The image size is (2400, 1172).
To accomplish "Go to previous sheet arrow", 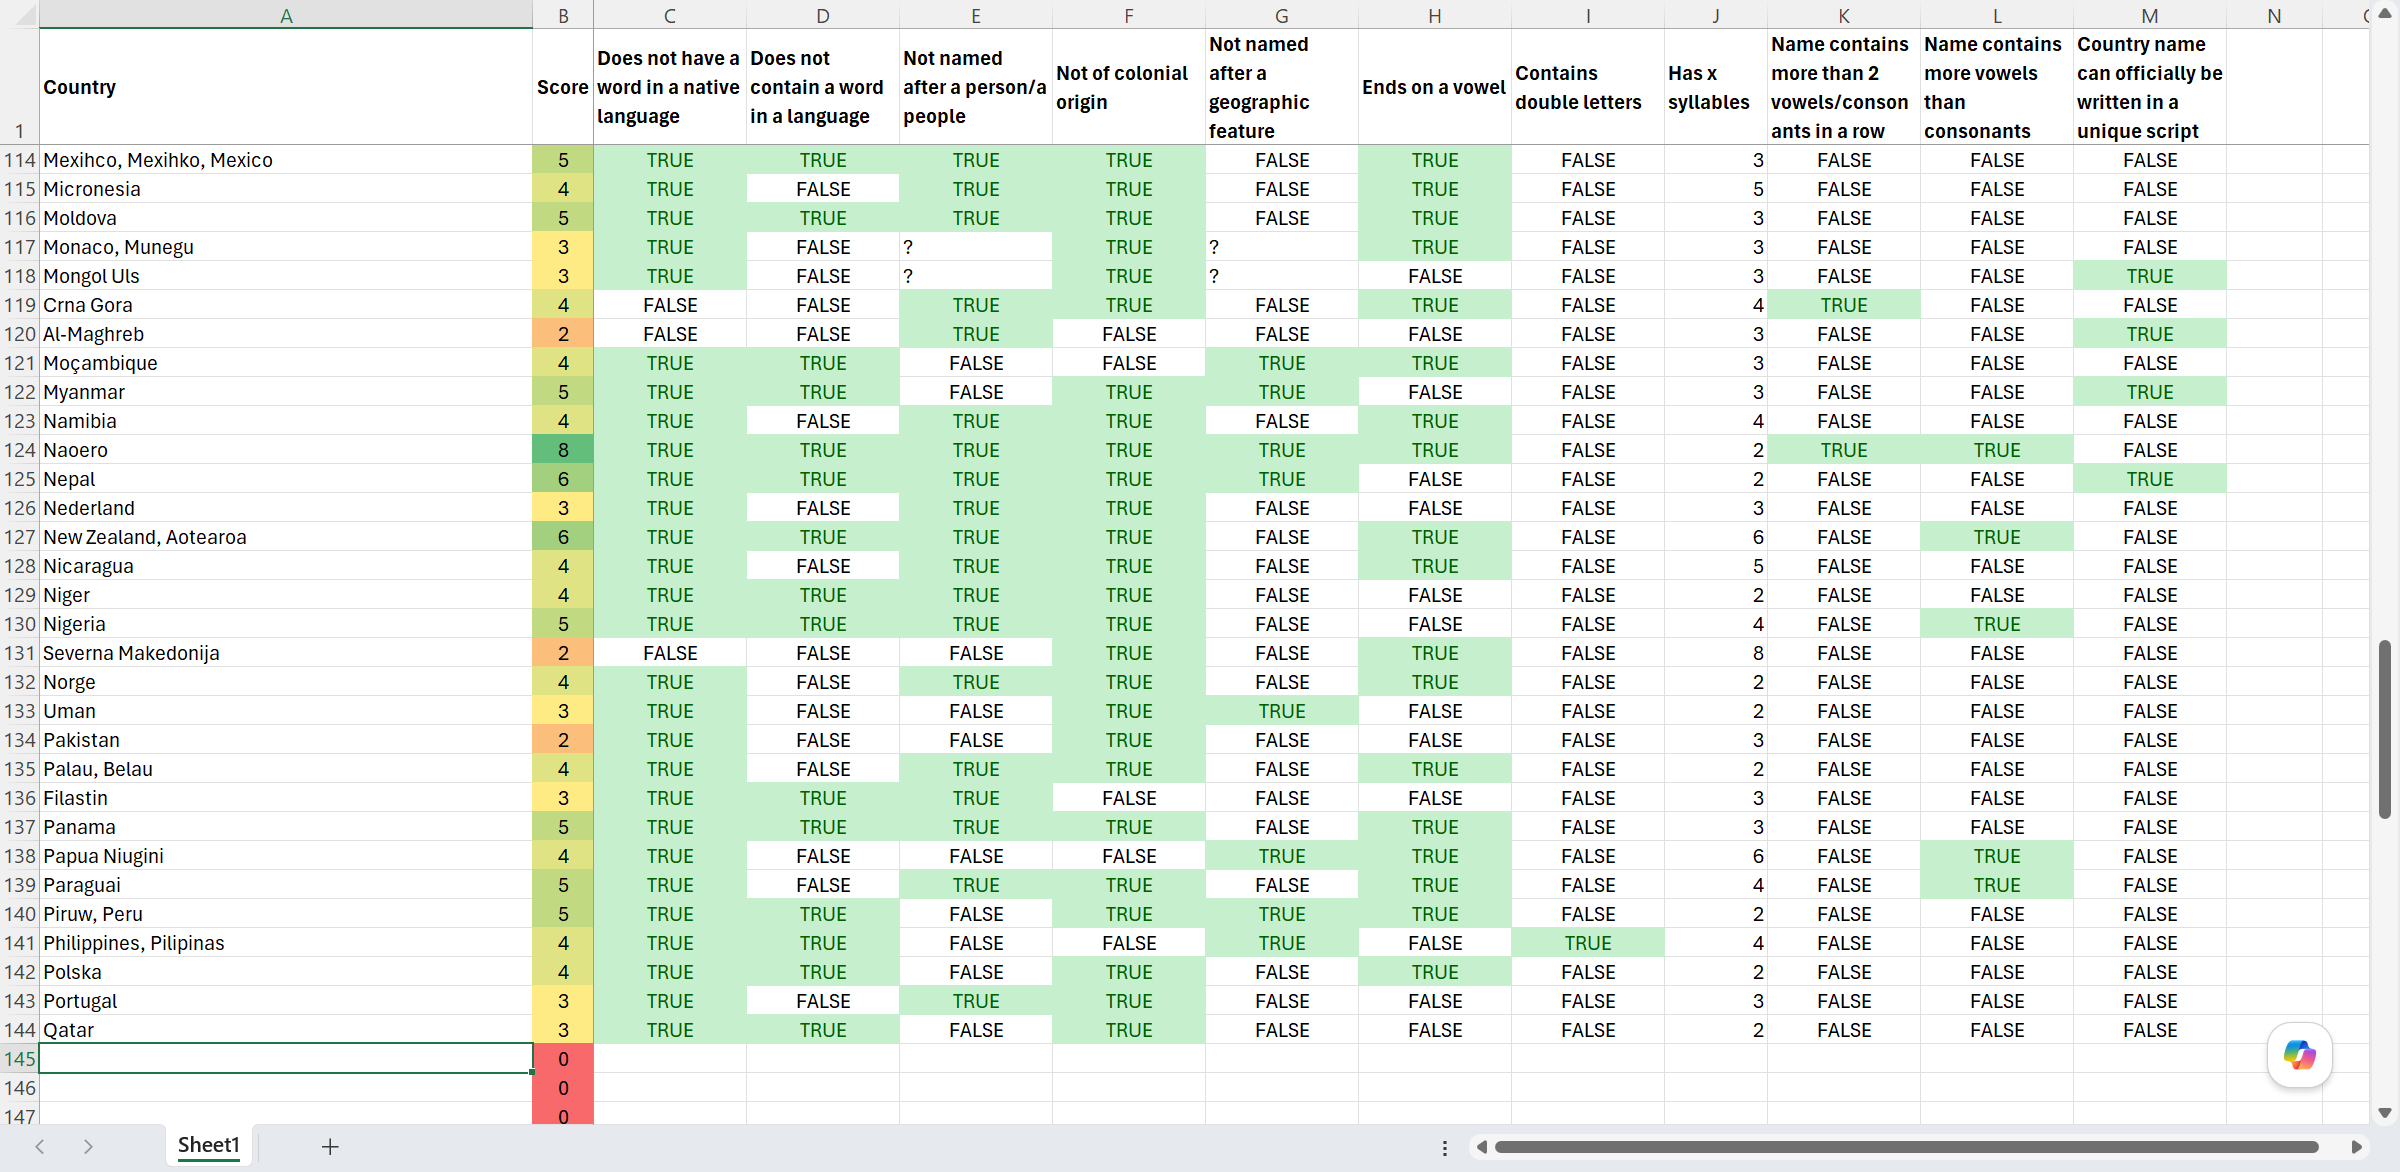I will [x=40, y=1146].
